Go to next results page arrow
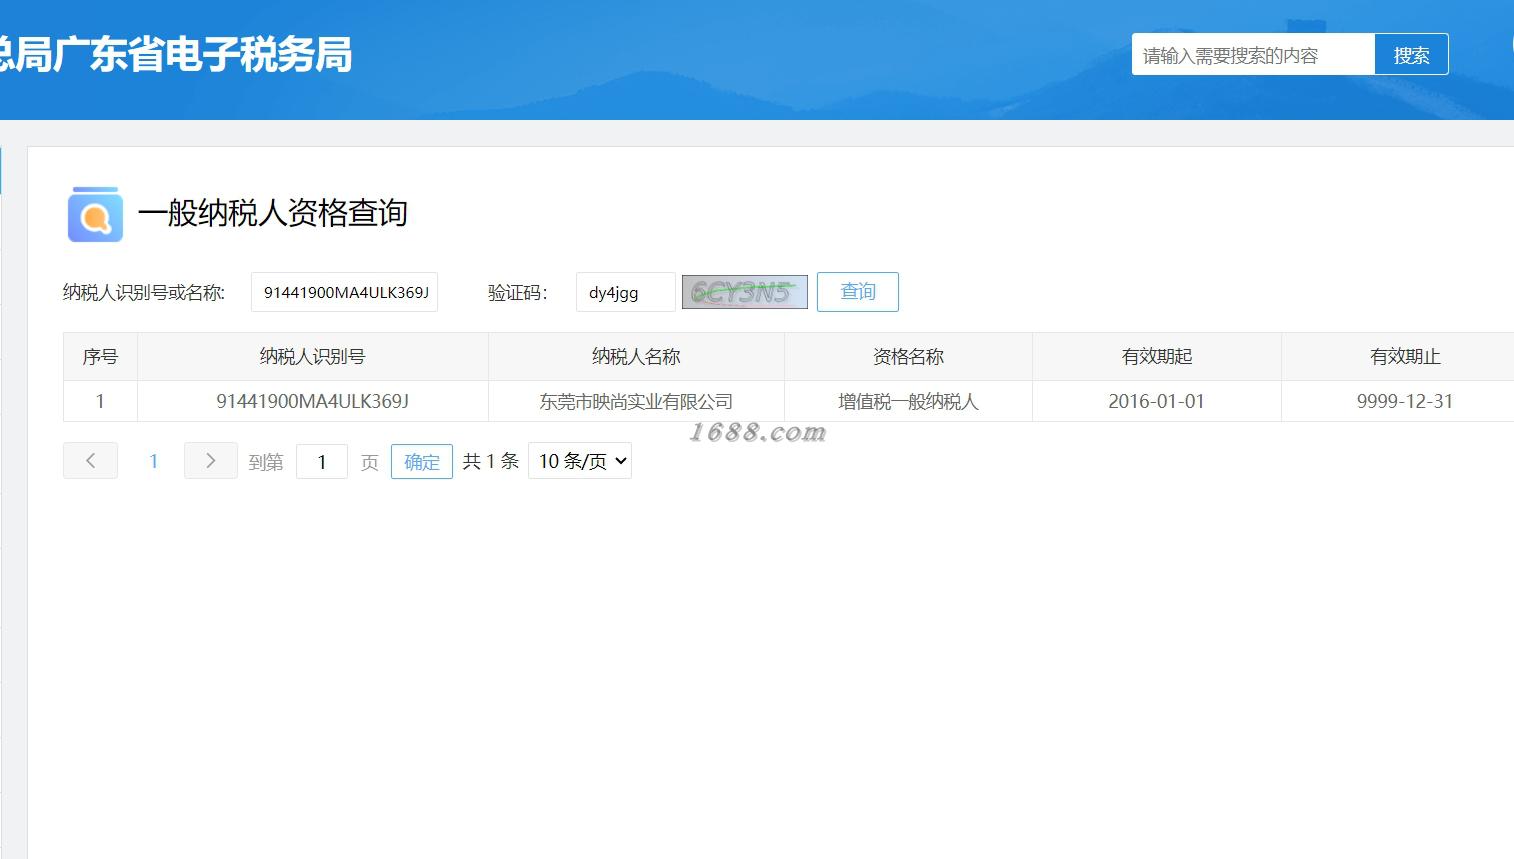This screenshot has width=1514, height=859. 210,461
